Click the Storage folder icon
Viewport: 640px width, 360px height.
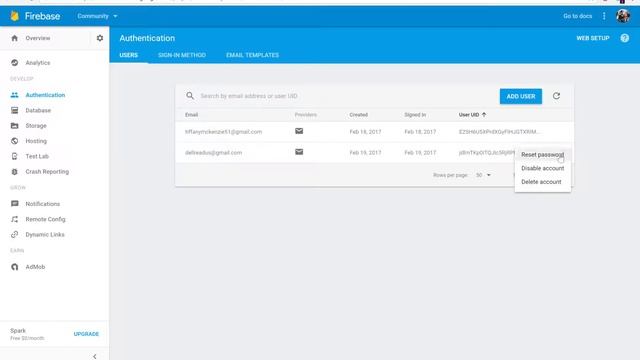[x=15, y=126]
